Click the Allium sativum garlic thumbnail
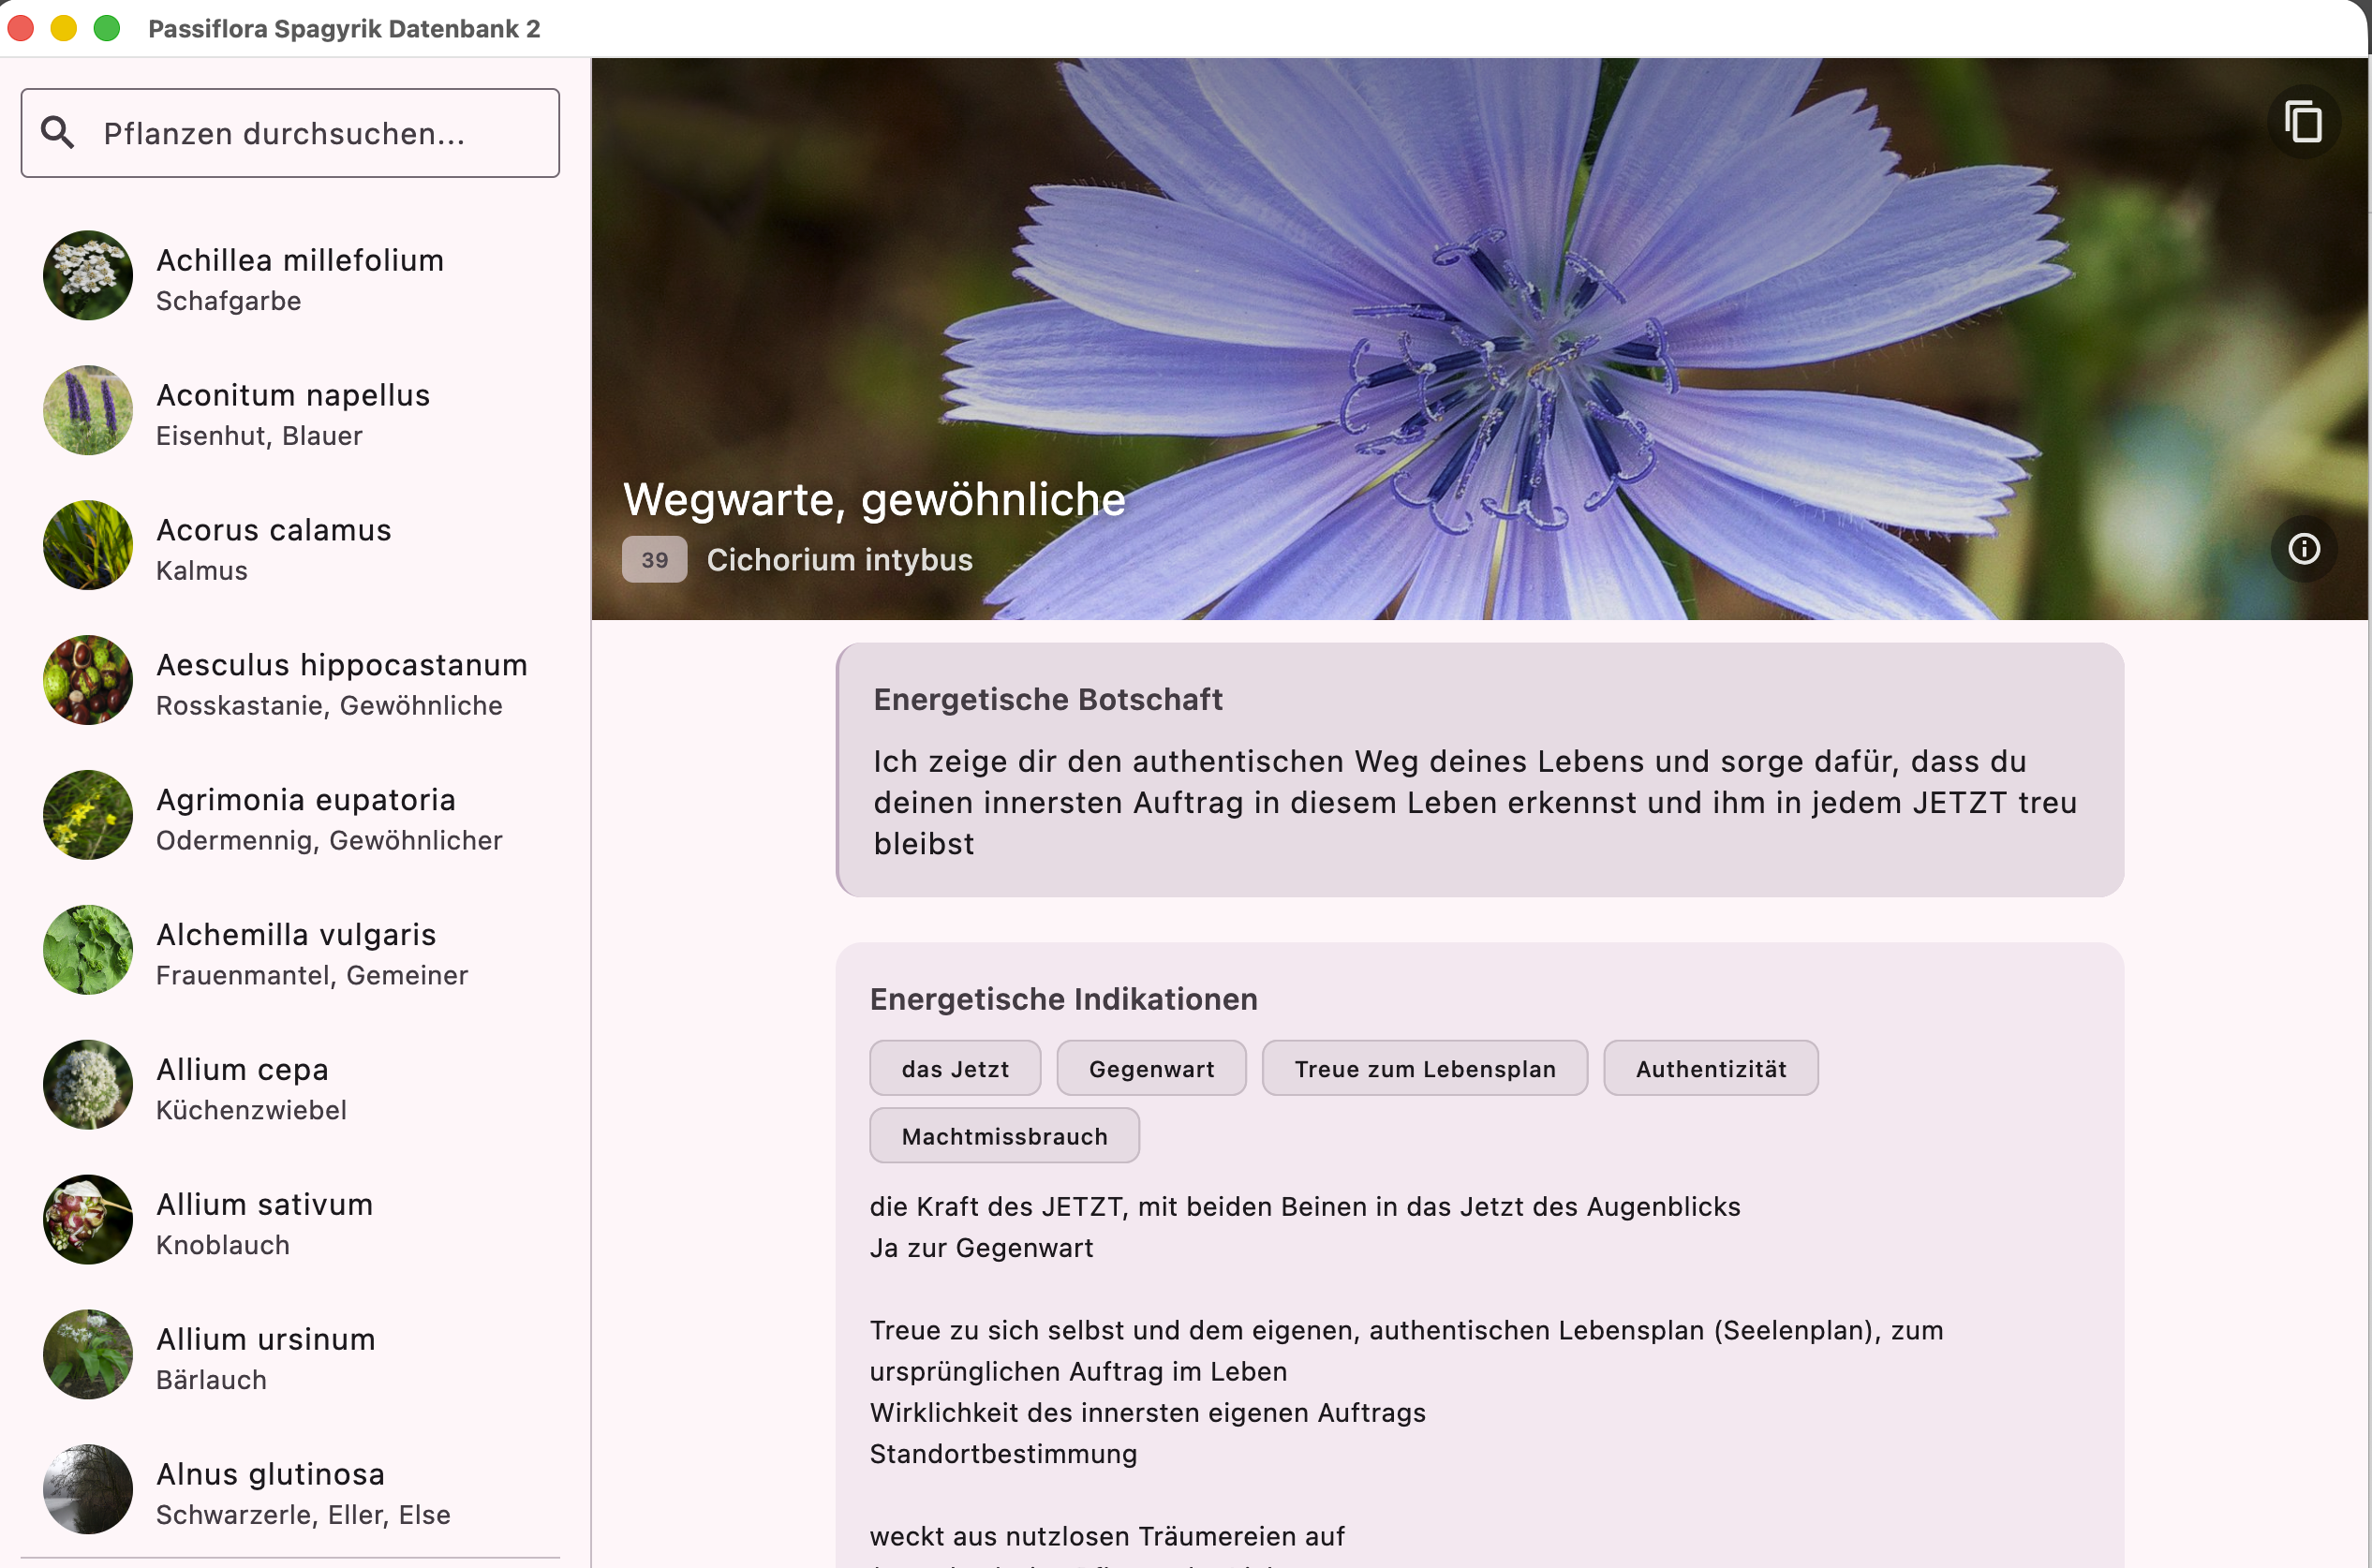Screen dimensions: 2372x1568 [x=88, y=1220]
